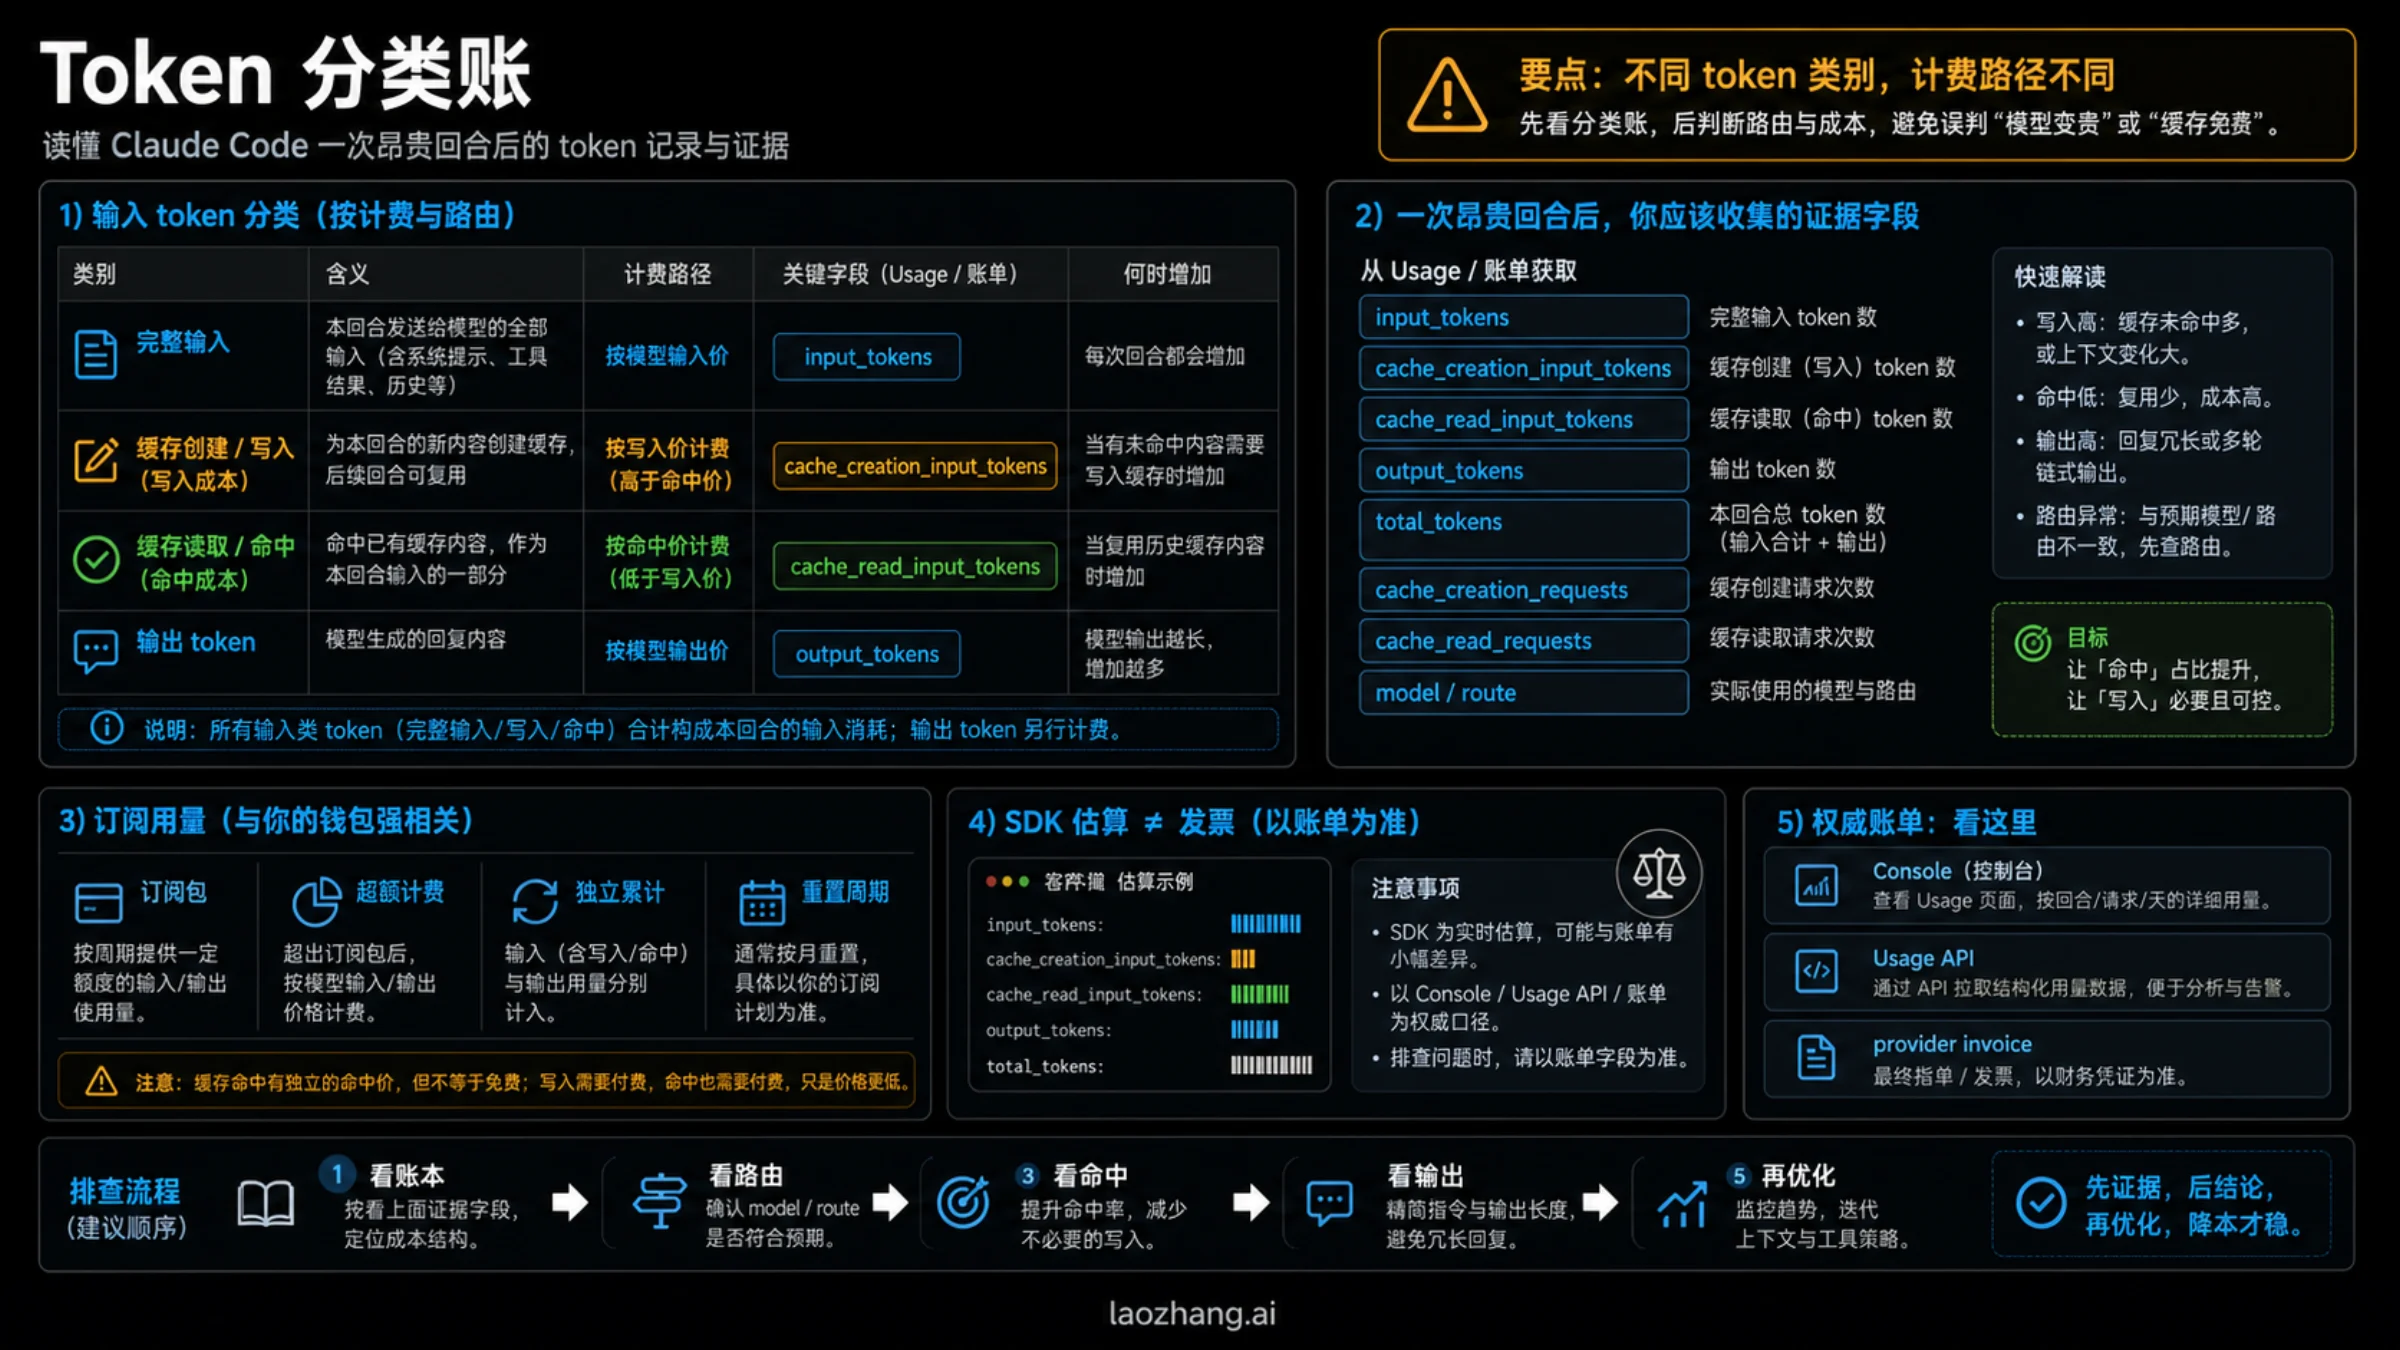Select the total_tokens field box
This screenshot has height=1350, width=2400.
(x=1524, y=529)
